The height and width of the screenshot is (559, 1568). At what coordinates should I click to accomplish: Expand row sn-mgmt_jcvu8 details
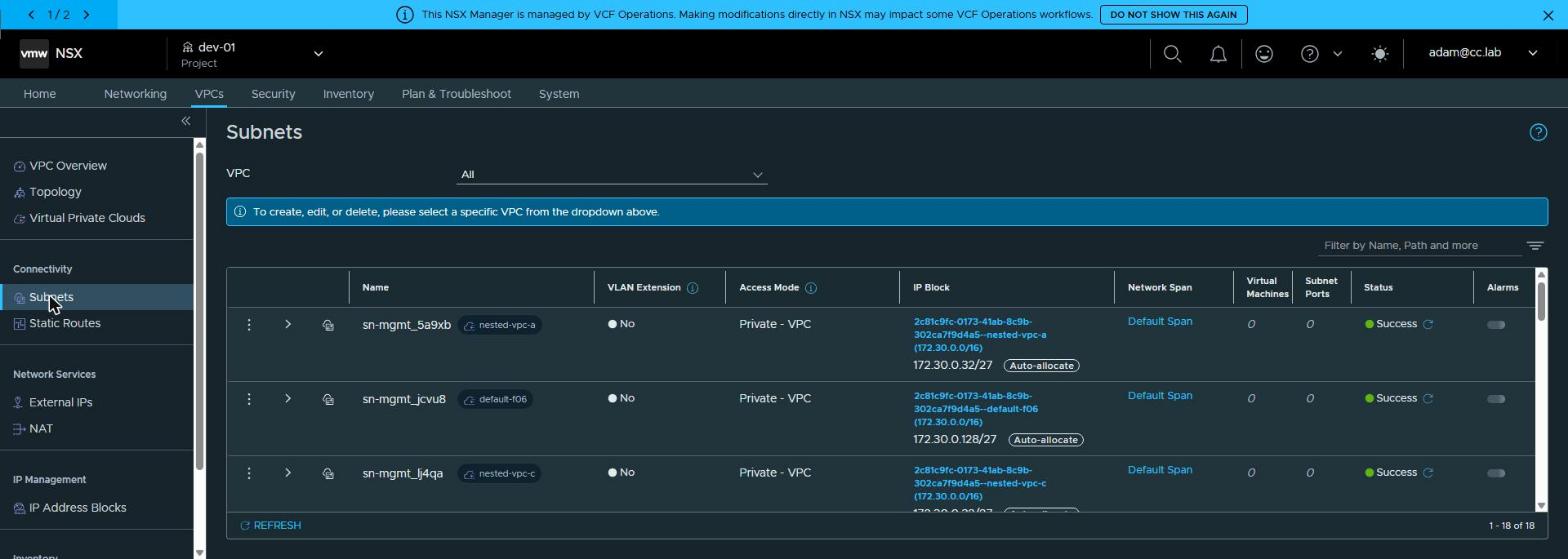[288, 398]
